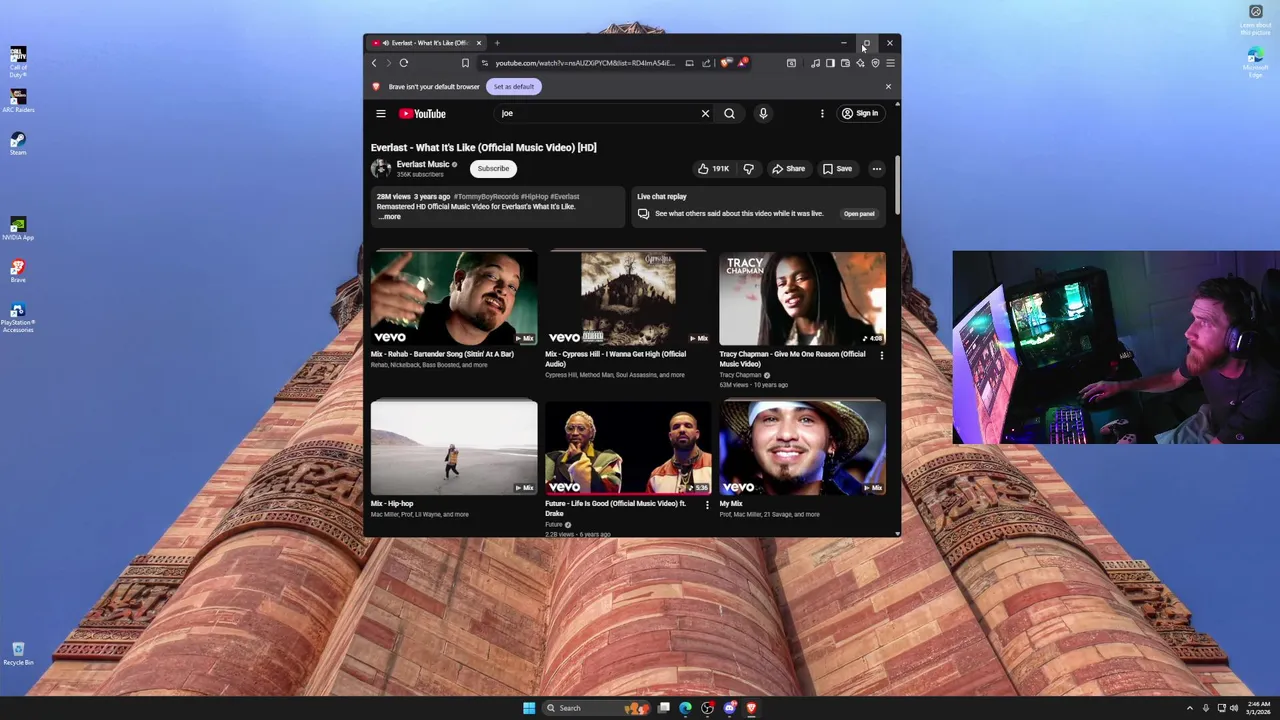The width and height of the screenshot is (1280, 720).
Task: Open Brave Shields lion icon
Action: pyautogui.click(x=726, y=63)
